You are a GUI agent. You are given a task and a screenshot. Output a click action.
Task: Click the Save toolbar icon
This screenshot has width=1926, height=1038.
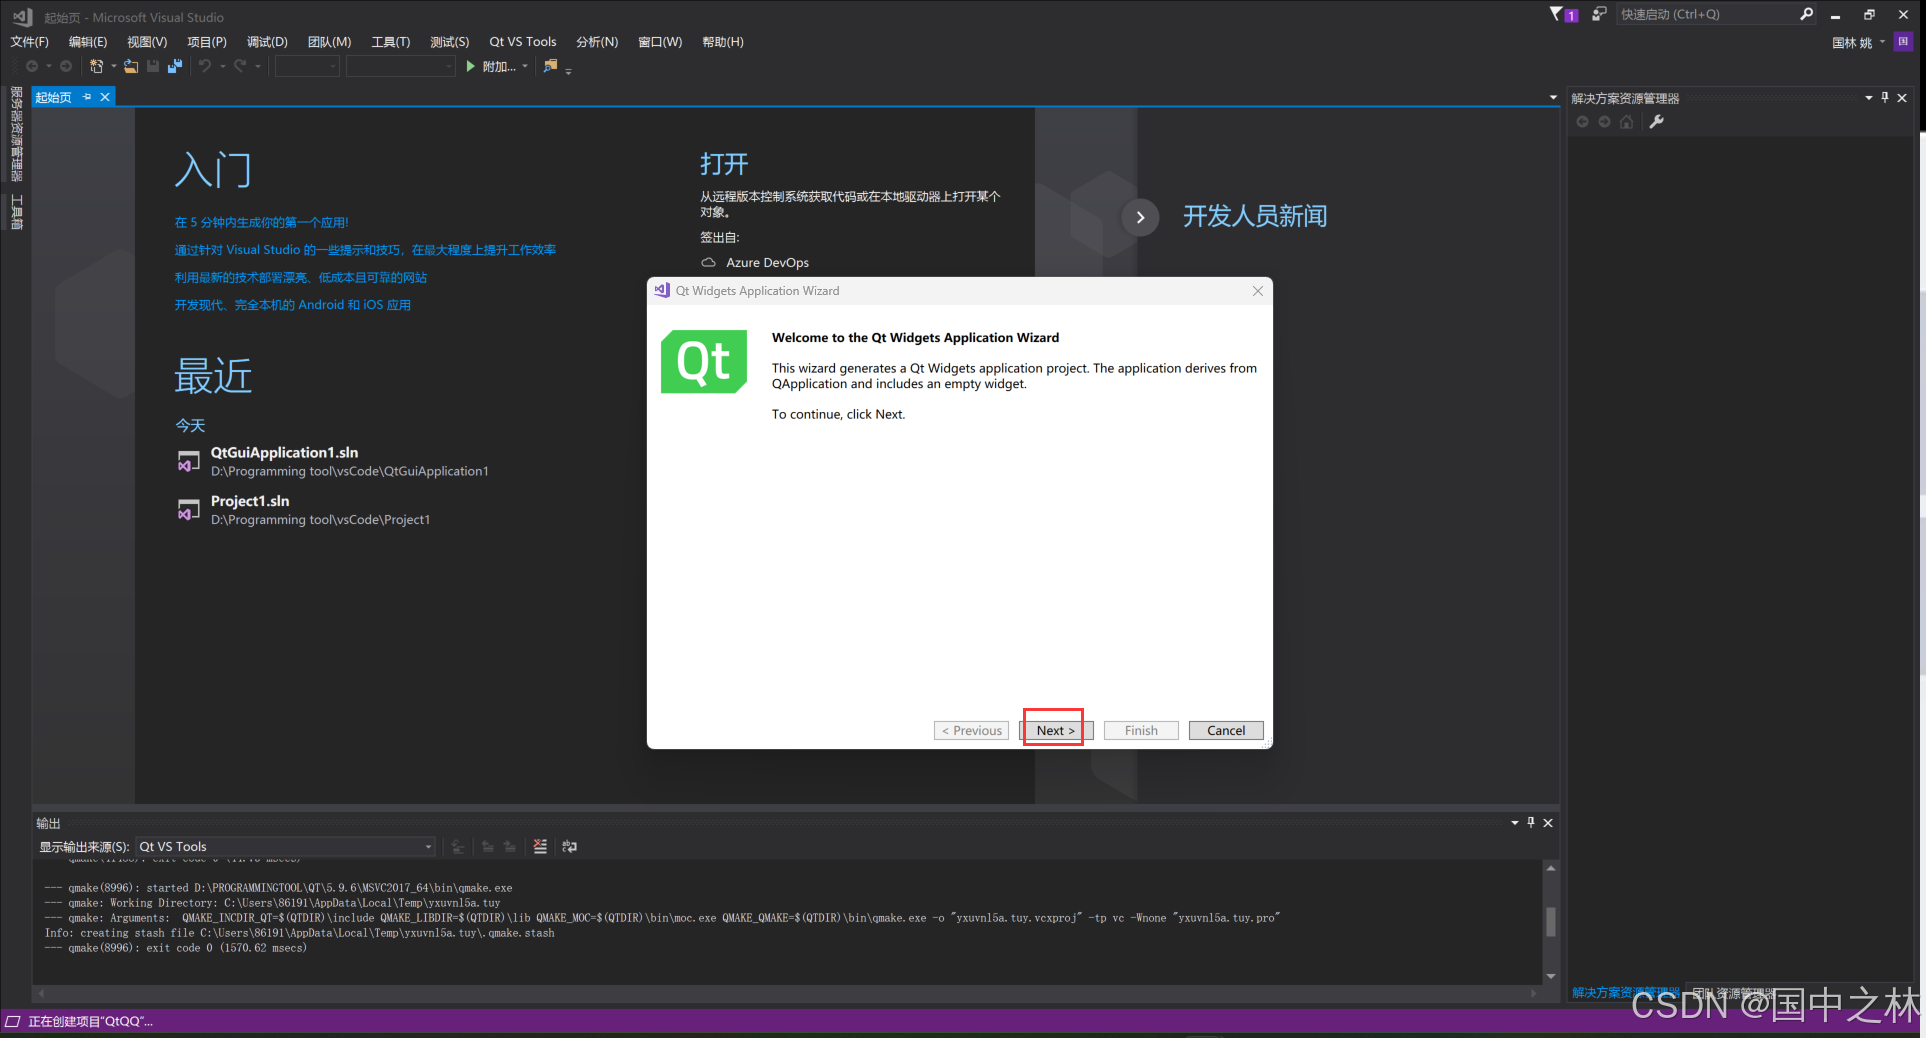[x=153, y=66]
